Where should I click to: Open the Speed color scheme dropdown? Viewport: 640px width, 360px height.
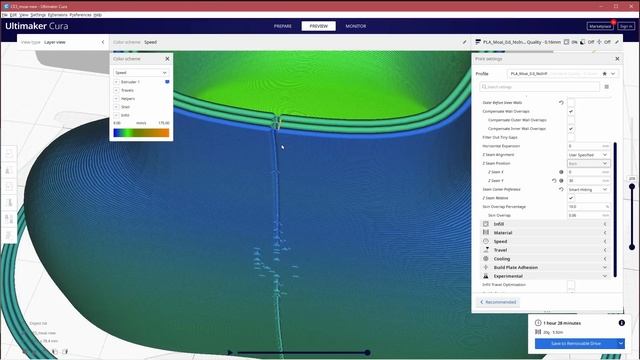tap(141, 73)
